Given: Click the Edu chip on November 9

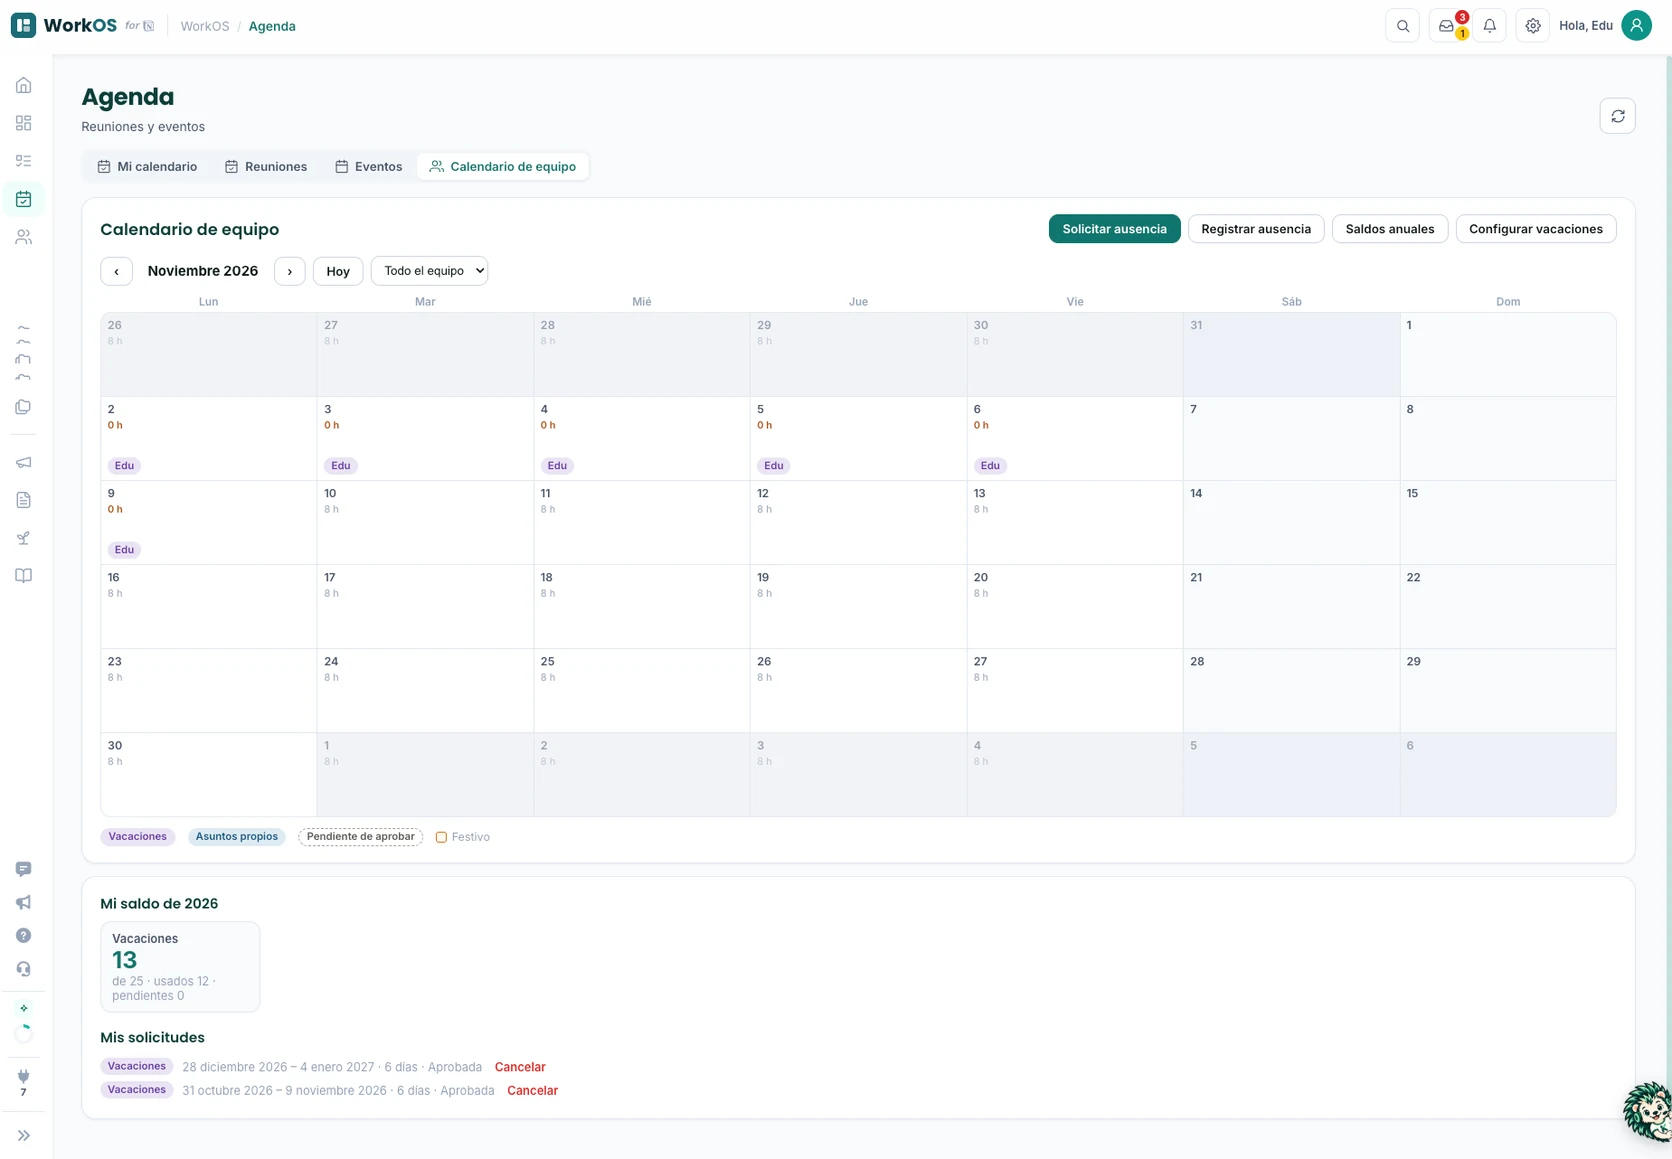Looking at the screenshot, I should [124, 550].
